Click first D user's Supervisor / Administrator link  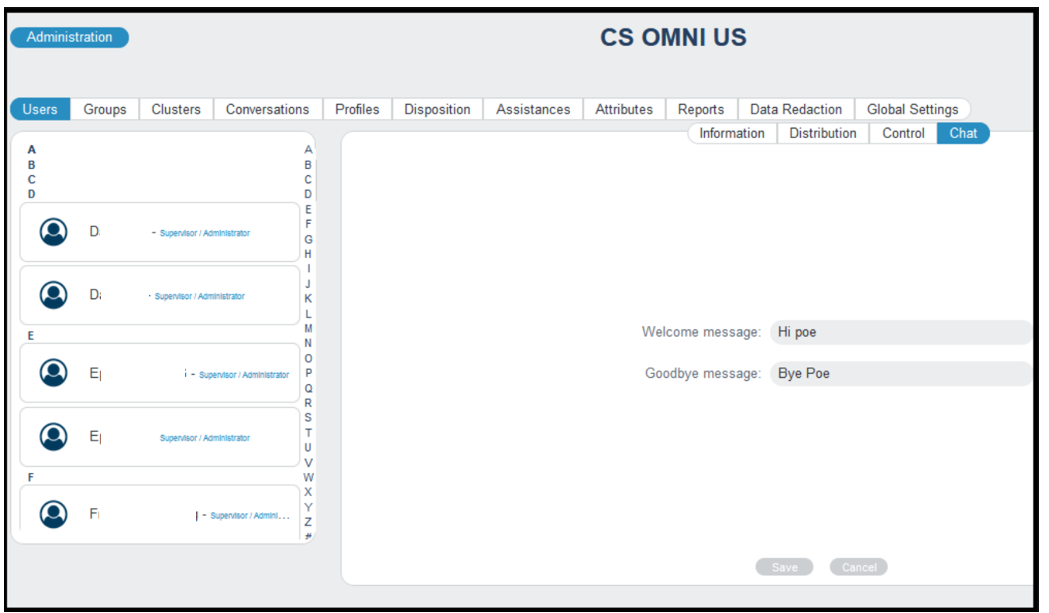205,234
